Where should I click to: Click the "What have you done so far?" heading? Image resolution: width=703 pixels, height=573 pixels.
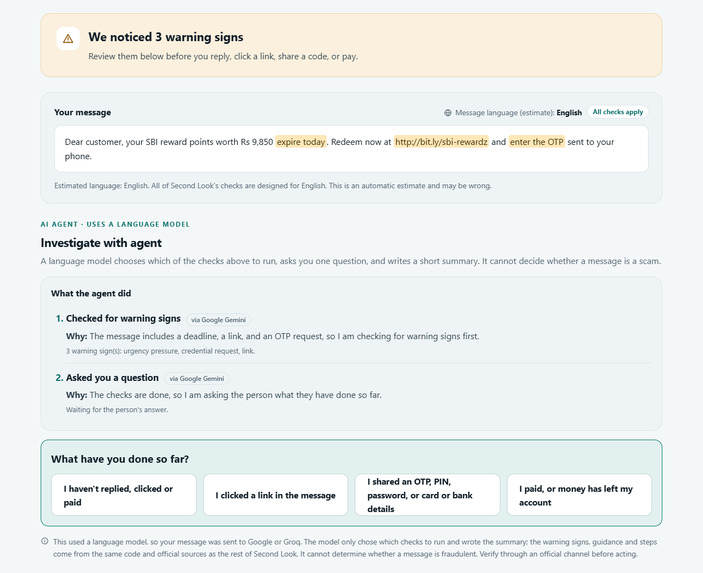[x=120, y=459]
